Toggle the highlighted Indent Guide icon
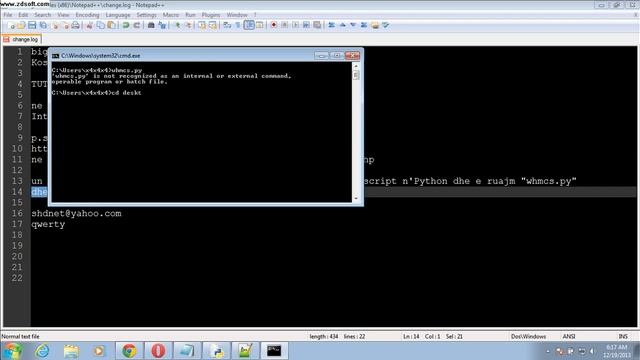This screenshot has width=640, height=360. click(x=249, y=25)
